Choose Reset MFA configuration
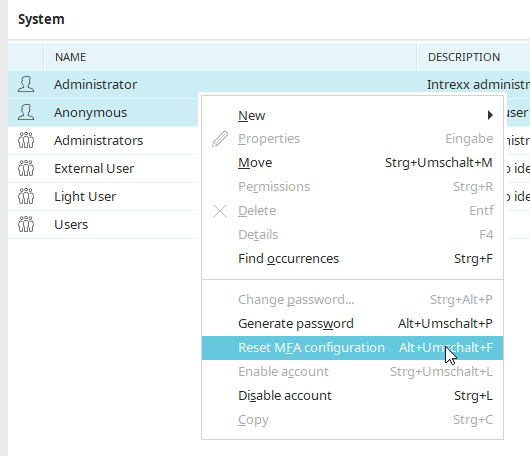Image resolution: width=530 pixels, height=456 pixels. click(352, 348)
